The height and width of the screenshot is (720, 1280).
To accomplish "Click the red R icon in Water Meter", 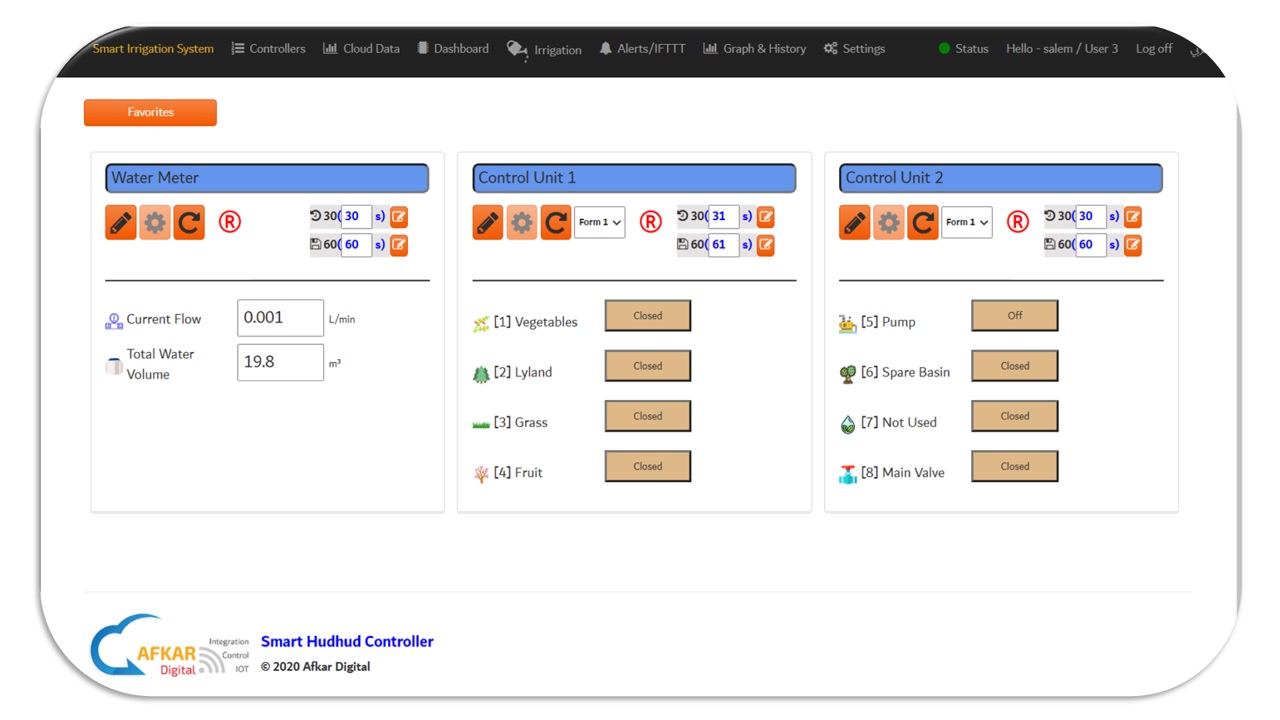I will coord(229,222).
